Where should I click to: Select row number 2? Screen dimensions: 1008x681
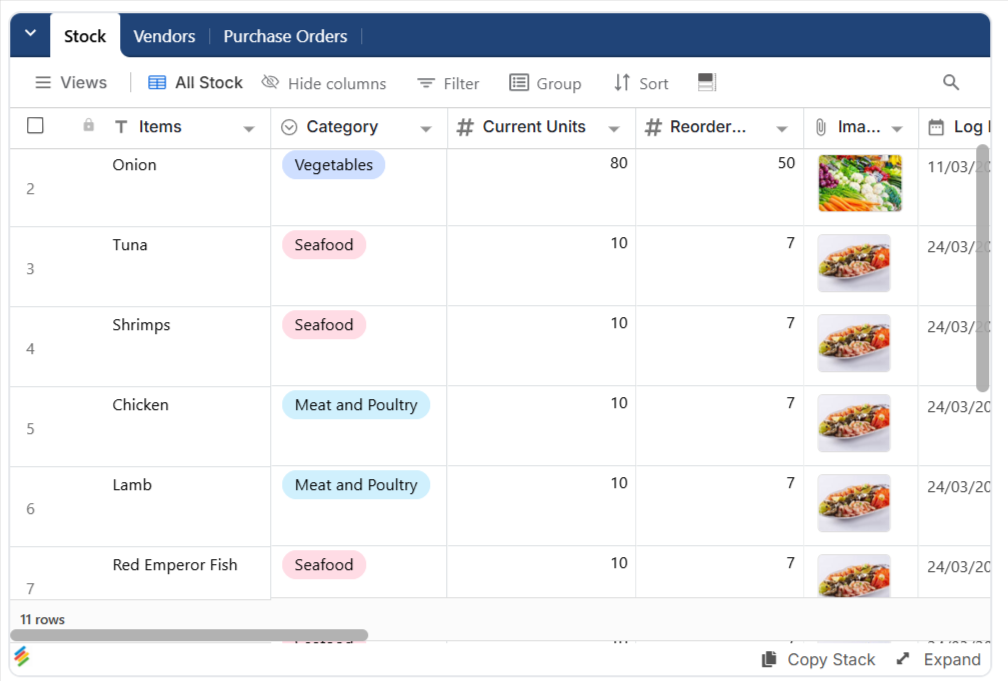[x=30, y=188]
